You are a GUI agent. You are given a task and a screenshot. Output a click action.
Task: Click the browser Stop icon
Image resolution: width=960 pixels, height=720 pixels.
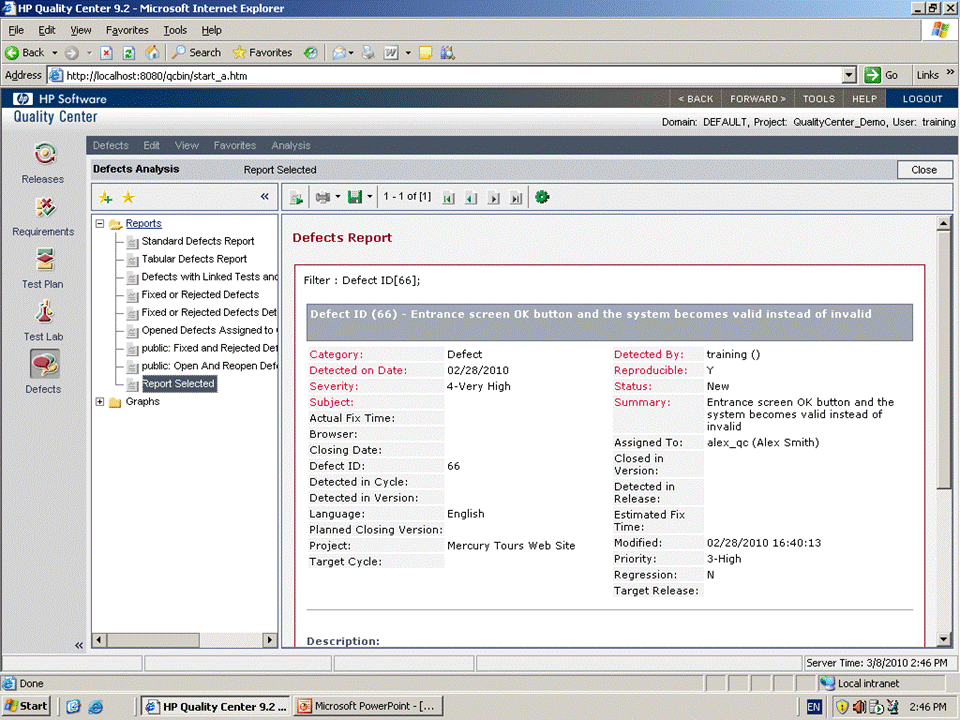pos(107,53)
